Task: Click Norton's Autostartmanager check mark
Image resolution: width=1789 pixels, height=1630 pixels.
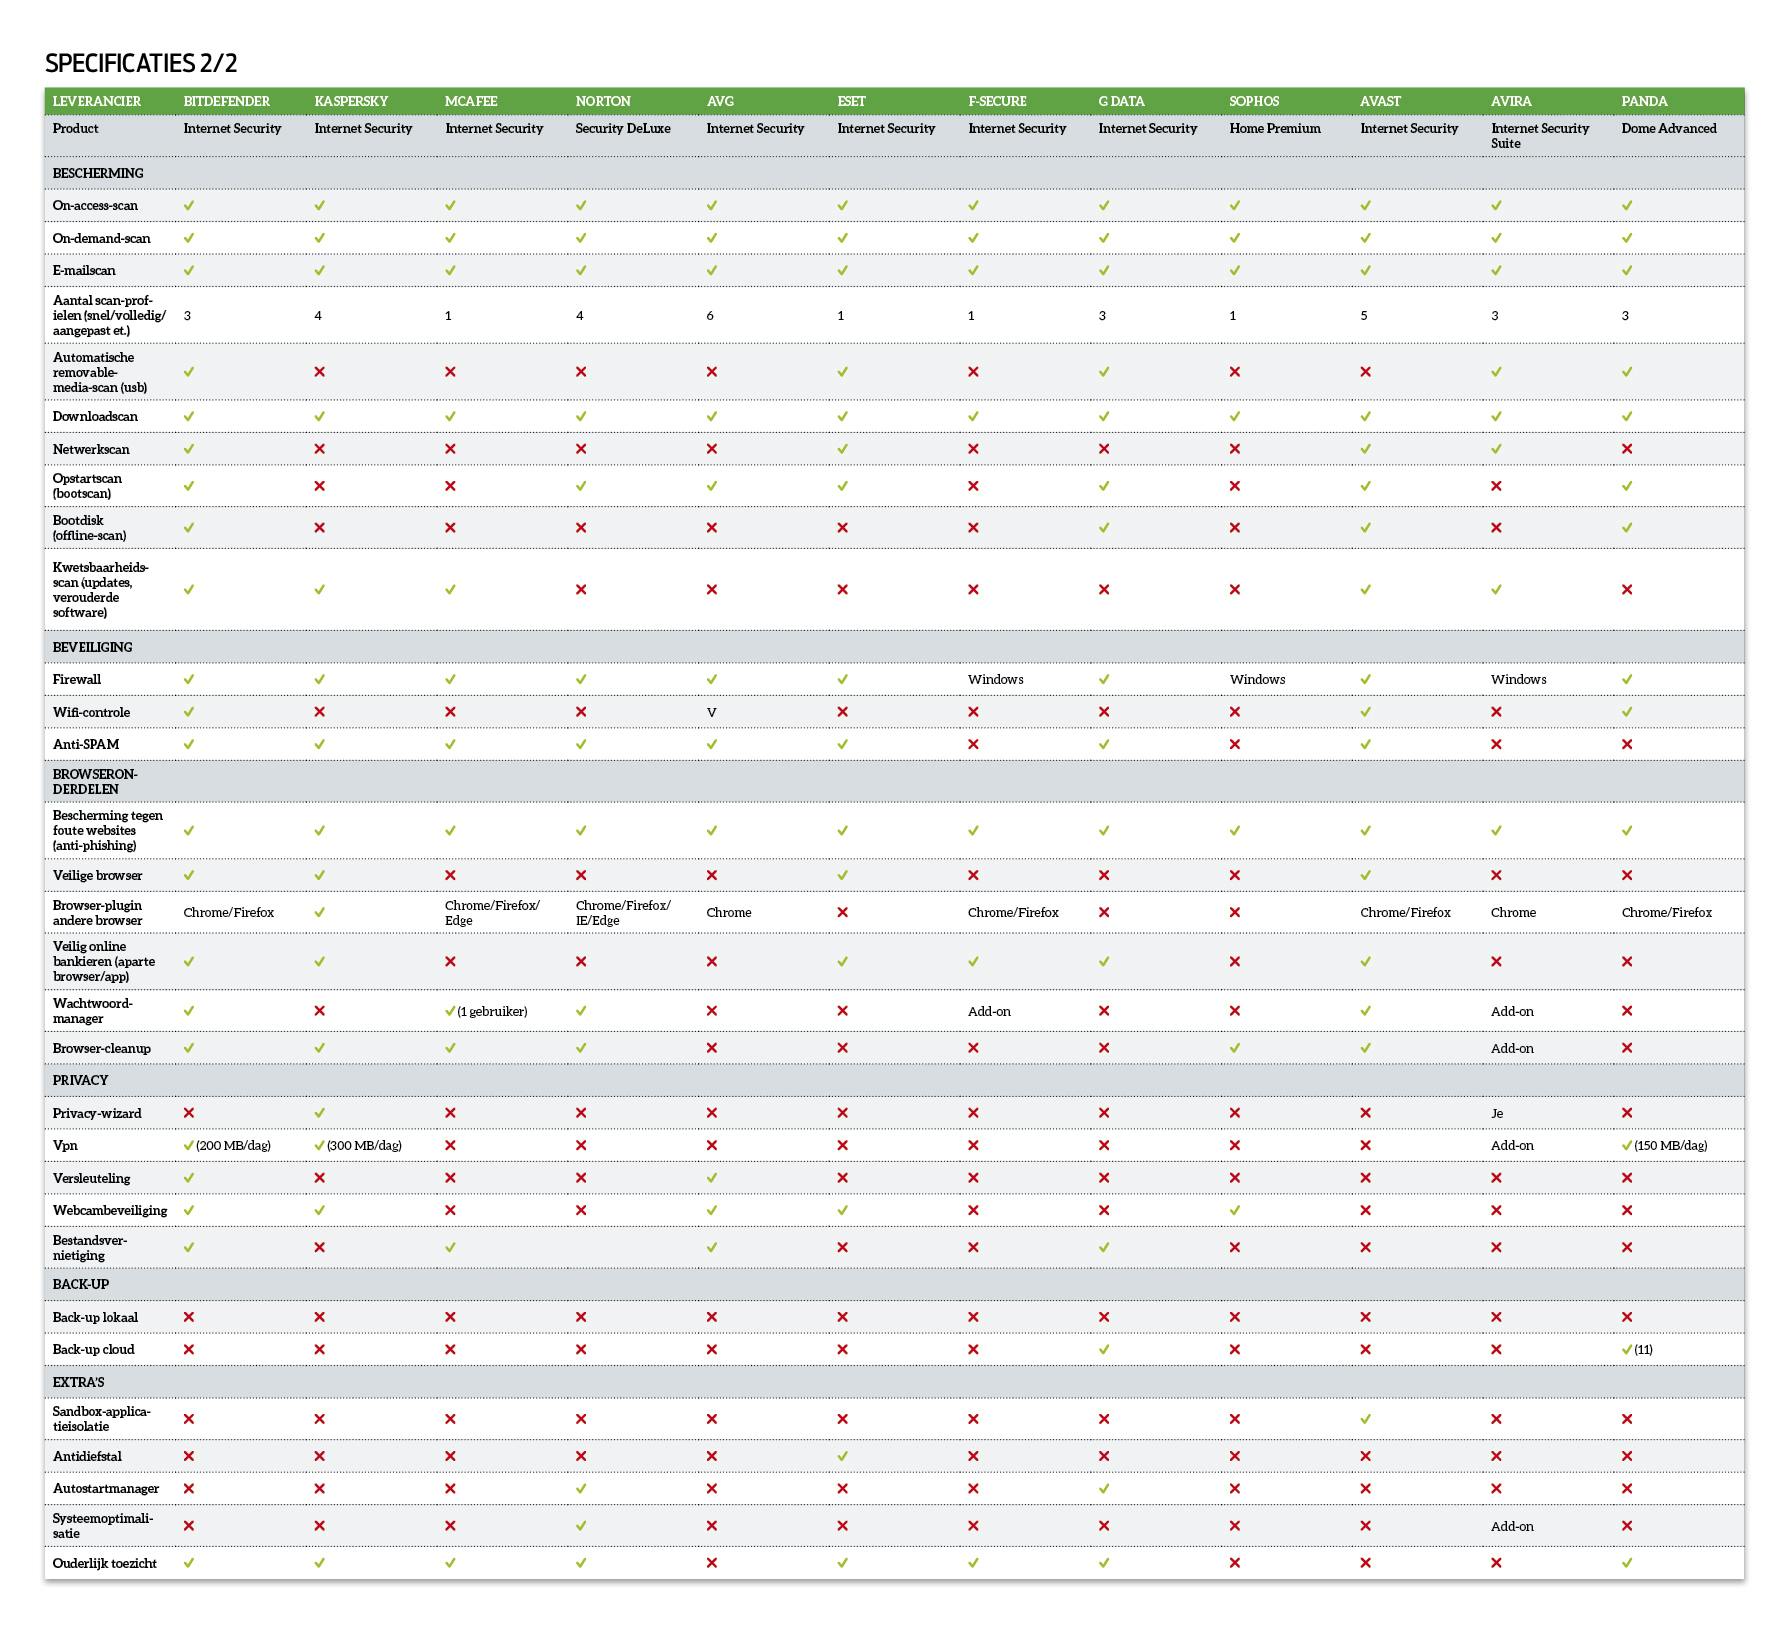Action: coord(581,1488)
